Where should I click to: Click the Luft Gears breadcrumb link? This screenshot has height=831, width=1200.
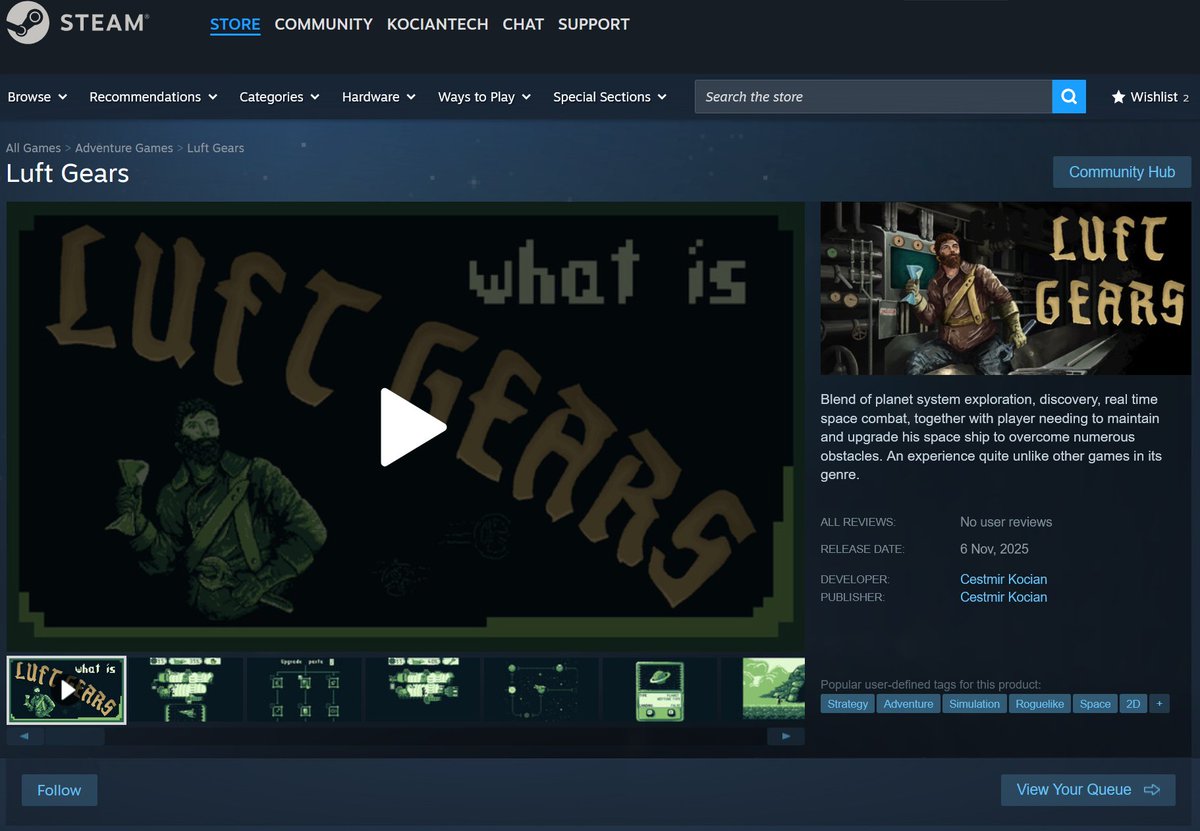coord(215,148)
